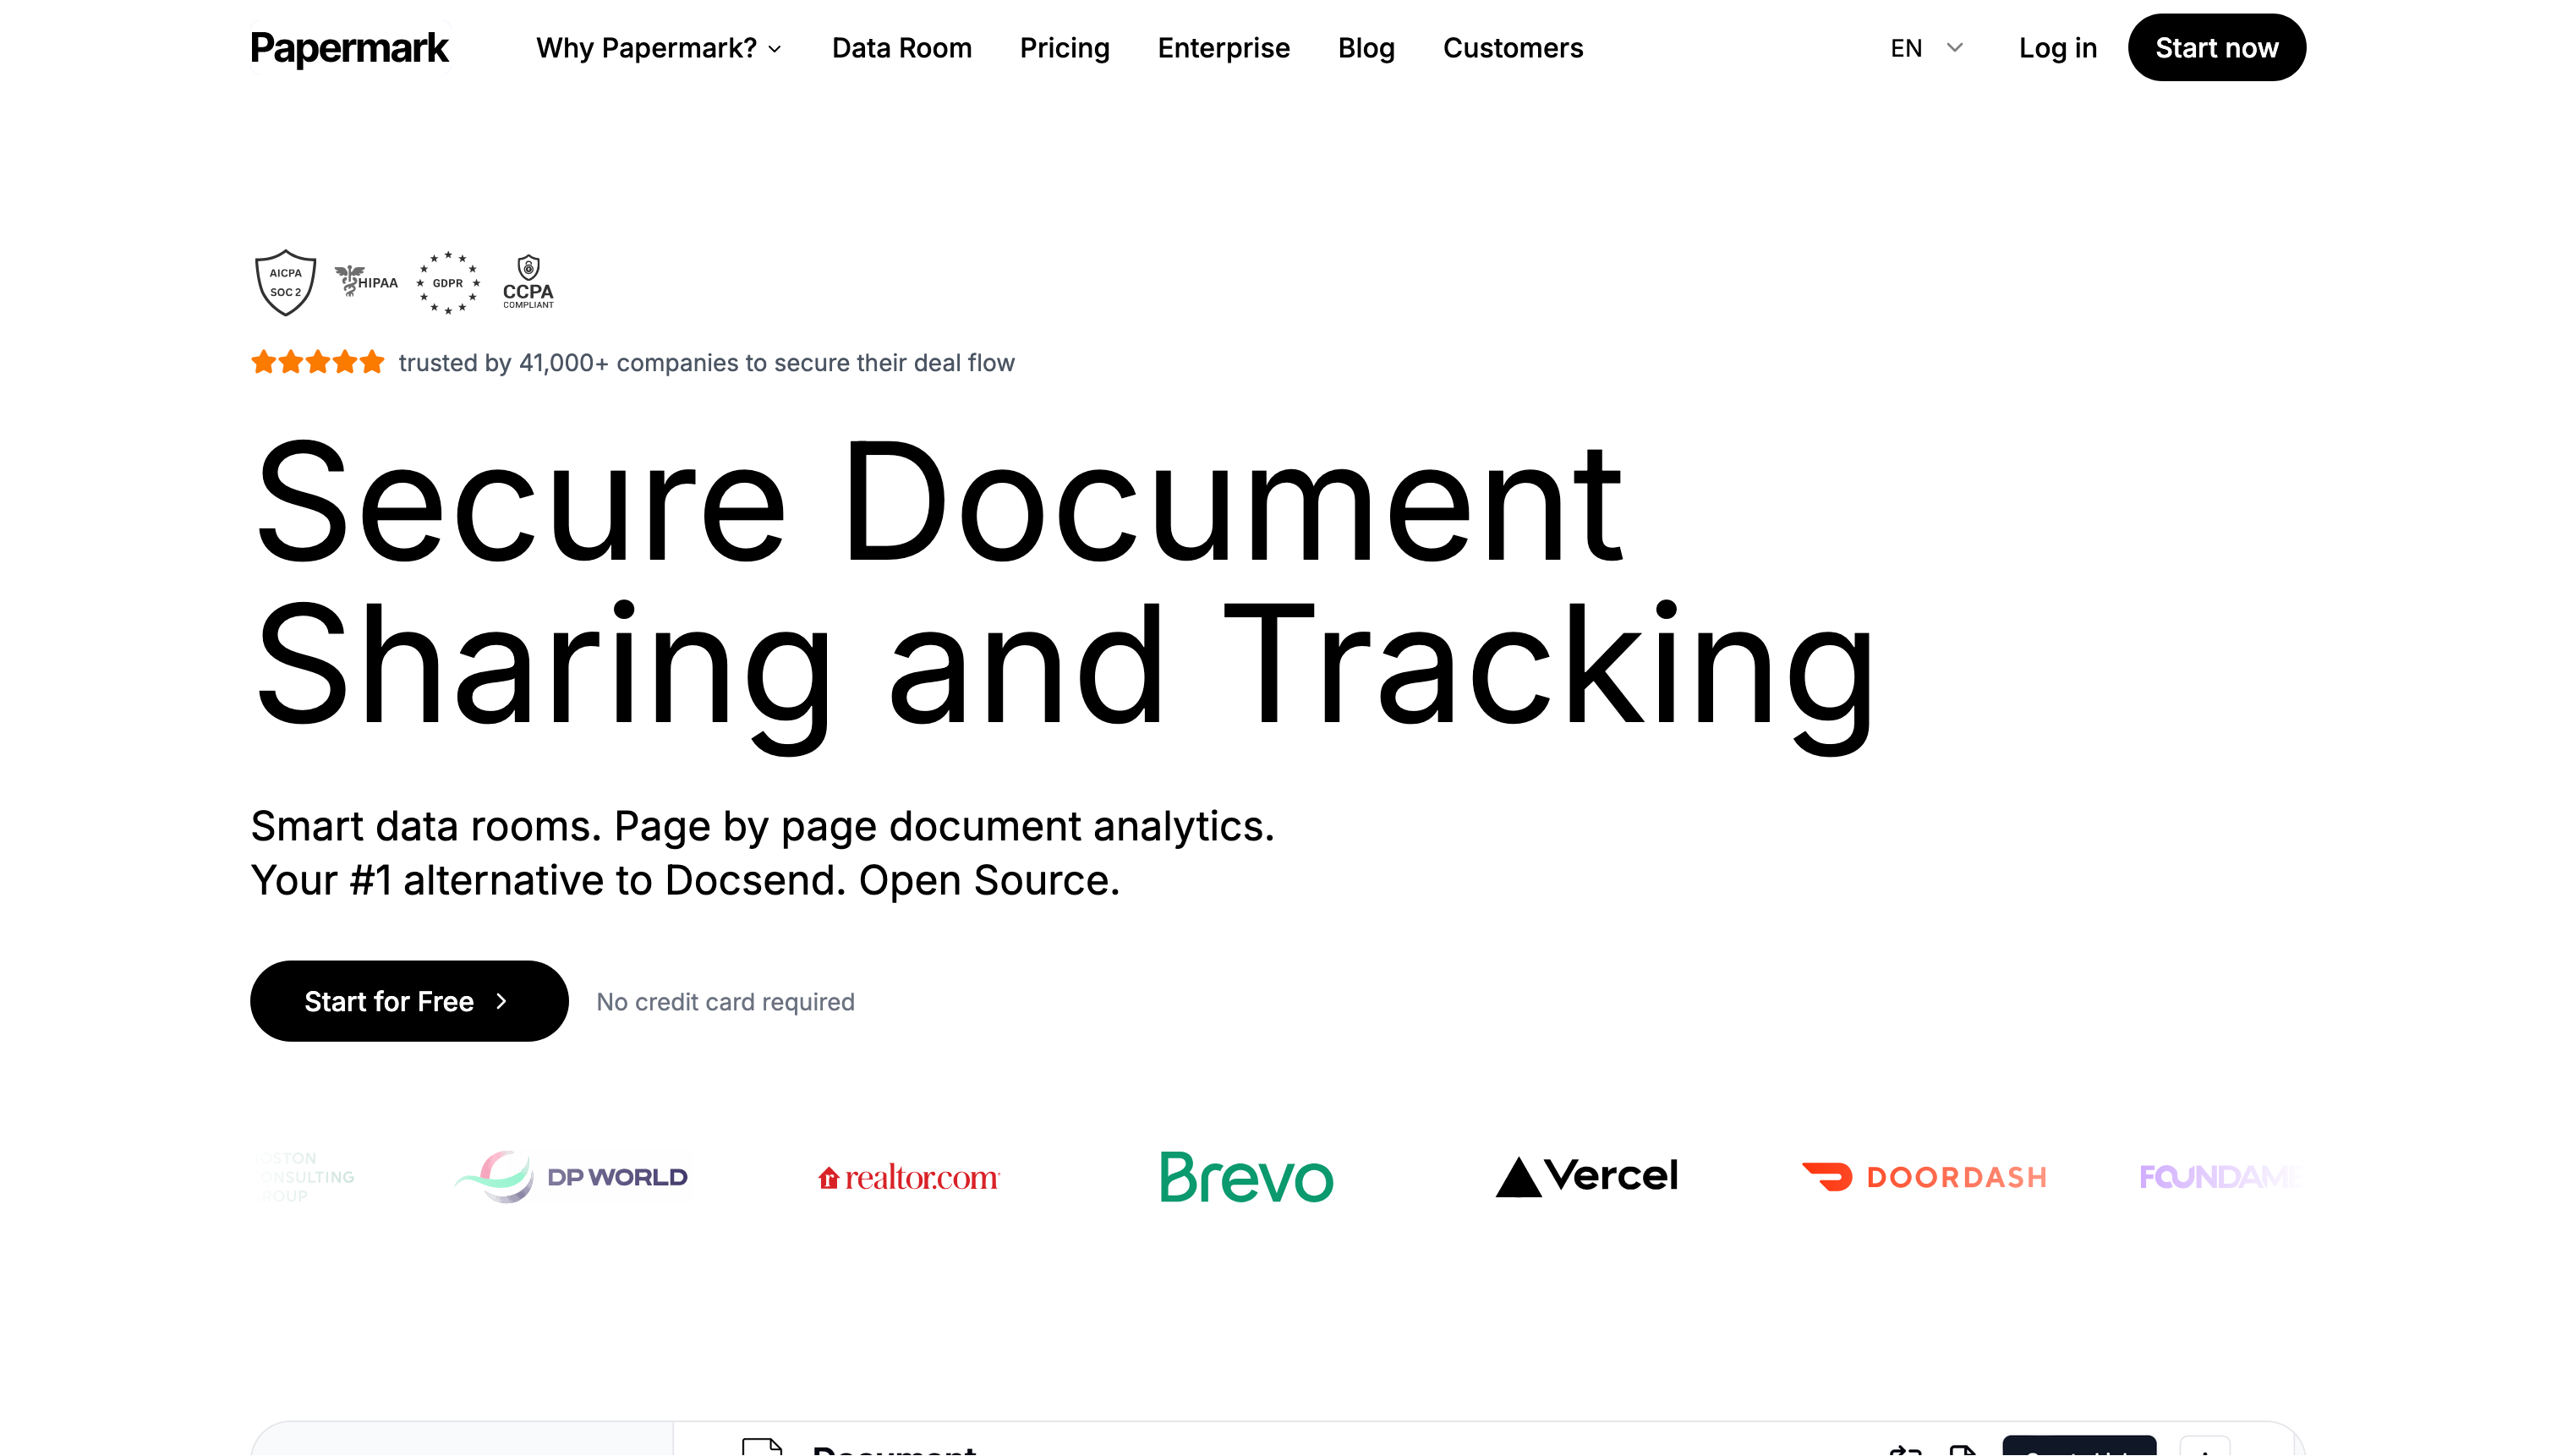
Task: Click the AICPA SOC 2 shield badge
Action: [285, 283]
